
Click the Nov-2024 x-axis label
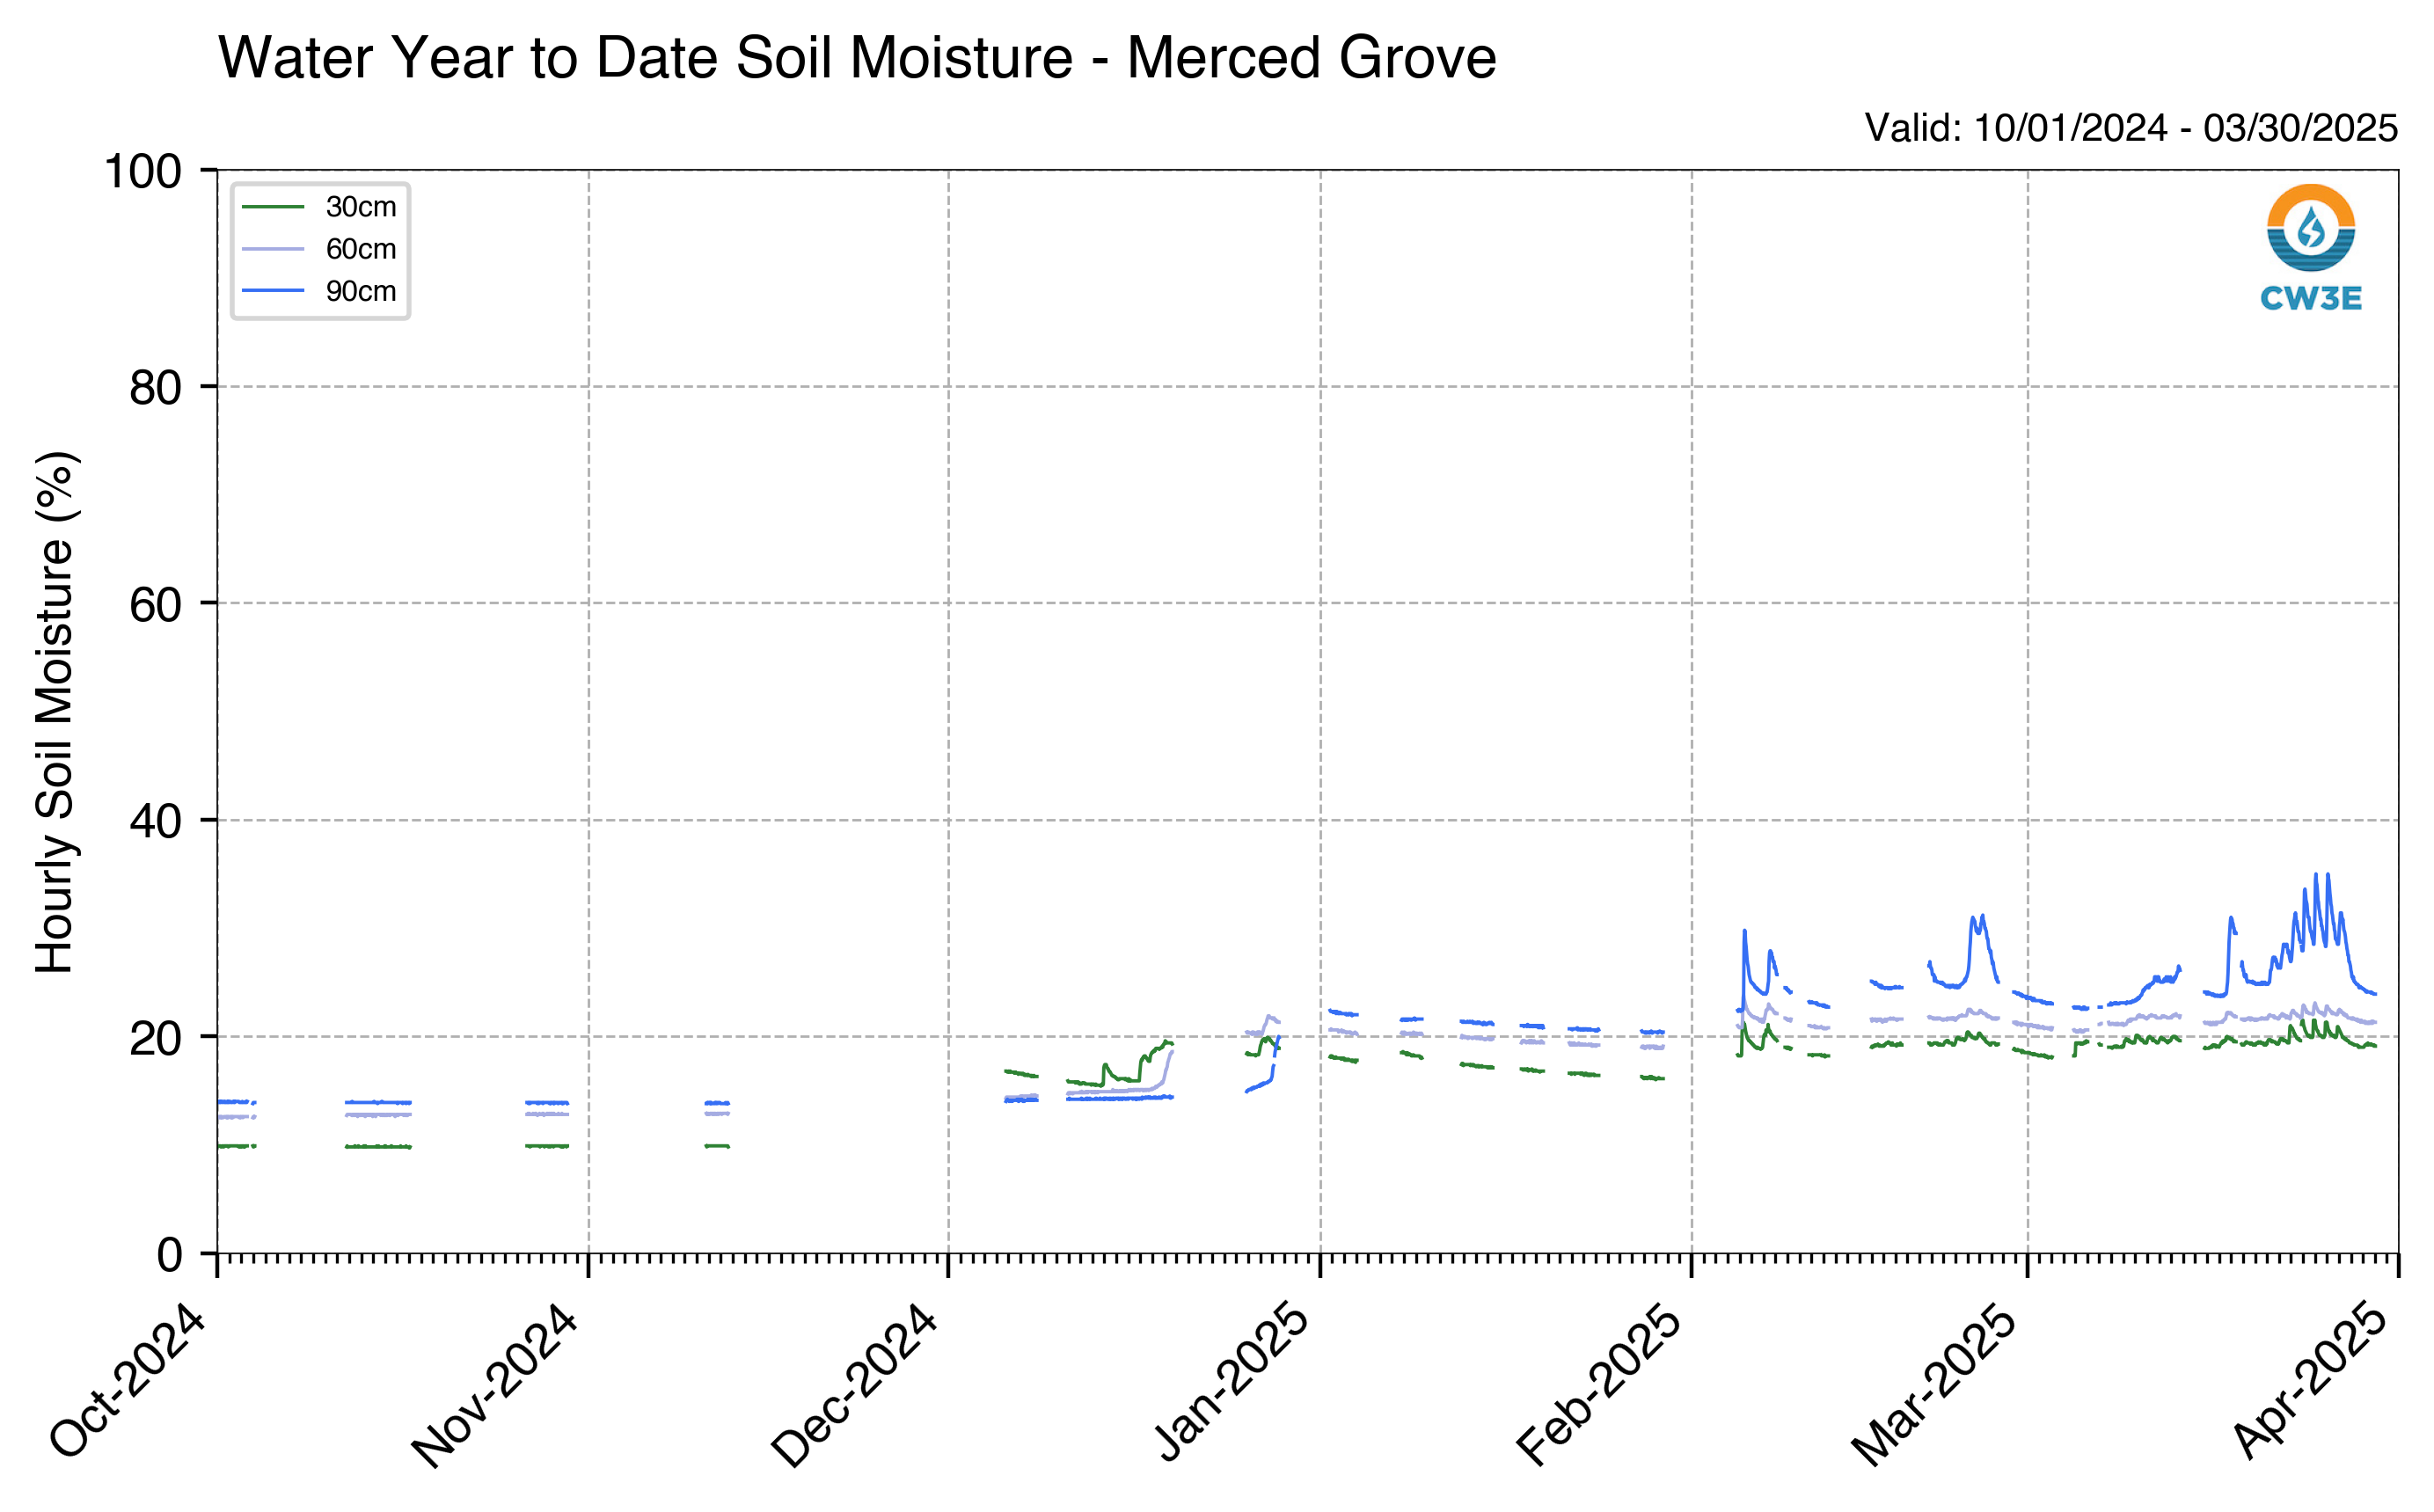(495, 1387)
